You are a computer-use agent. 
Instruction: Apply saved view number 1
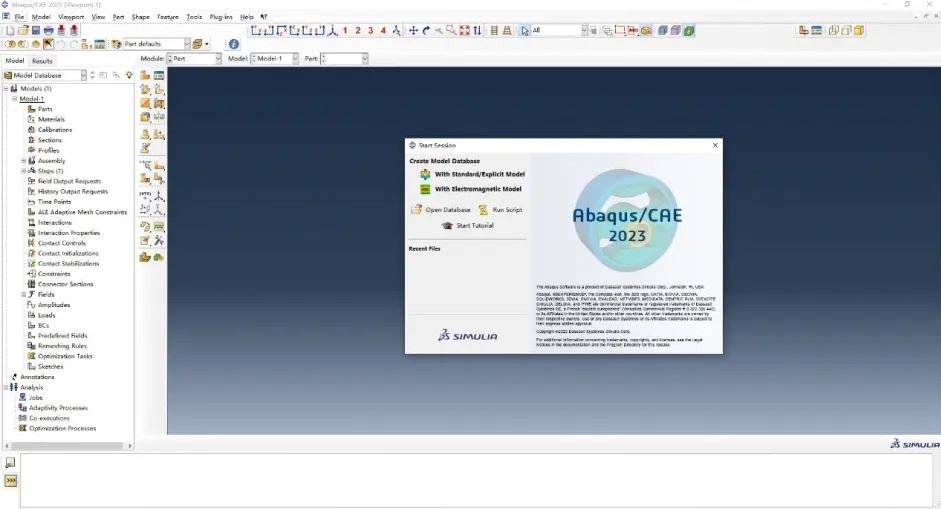coord(345,31)
